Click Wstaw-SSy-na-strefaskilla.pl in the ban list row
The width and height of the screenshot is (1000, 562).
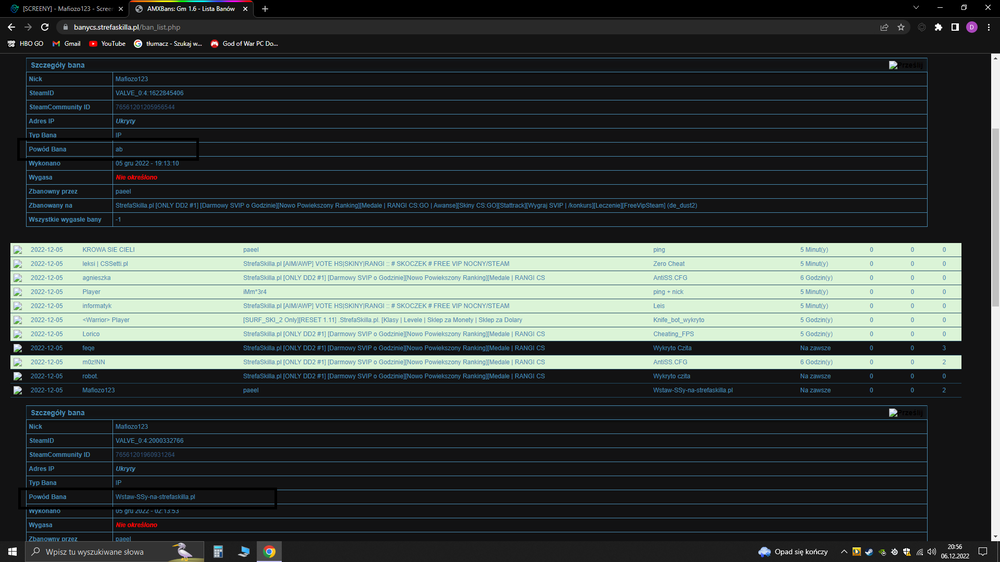click(693, 390)
